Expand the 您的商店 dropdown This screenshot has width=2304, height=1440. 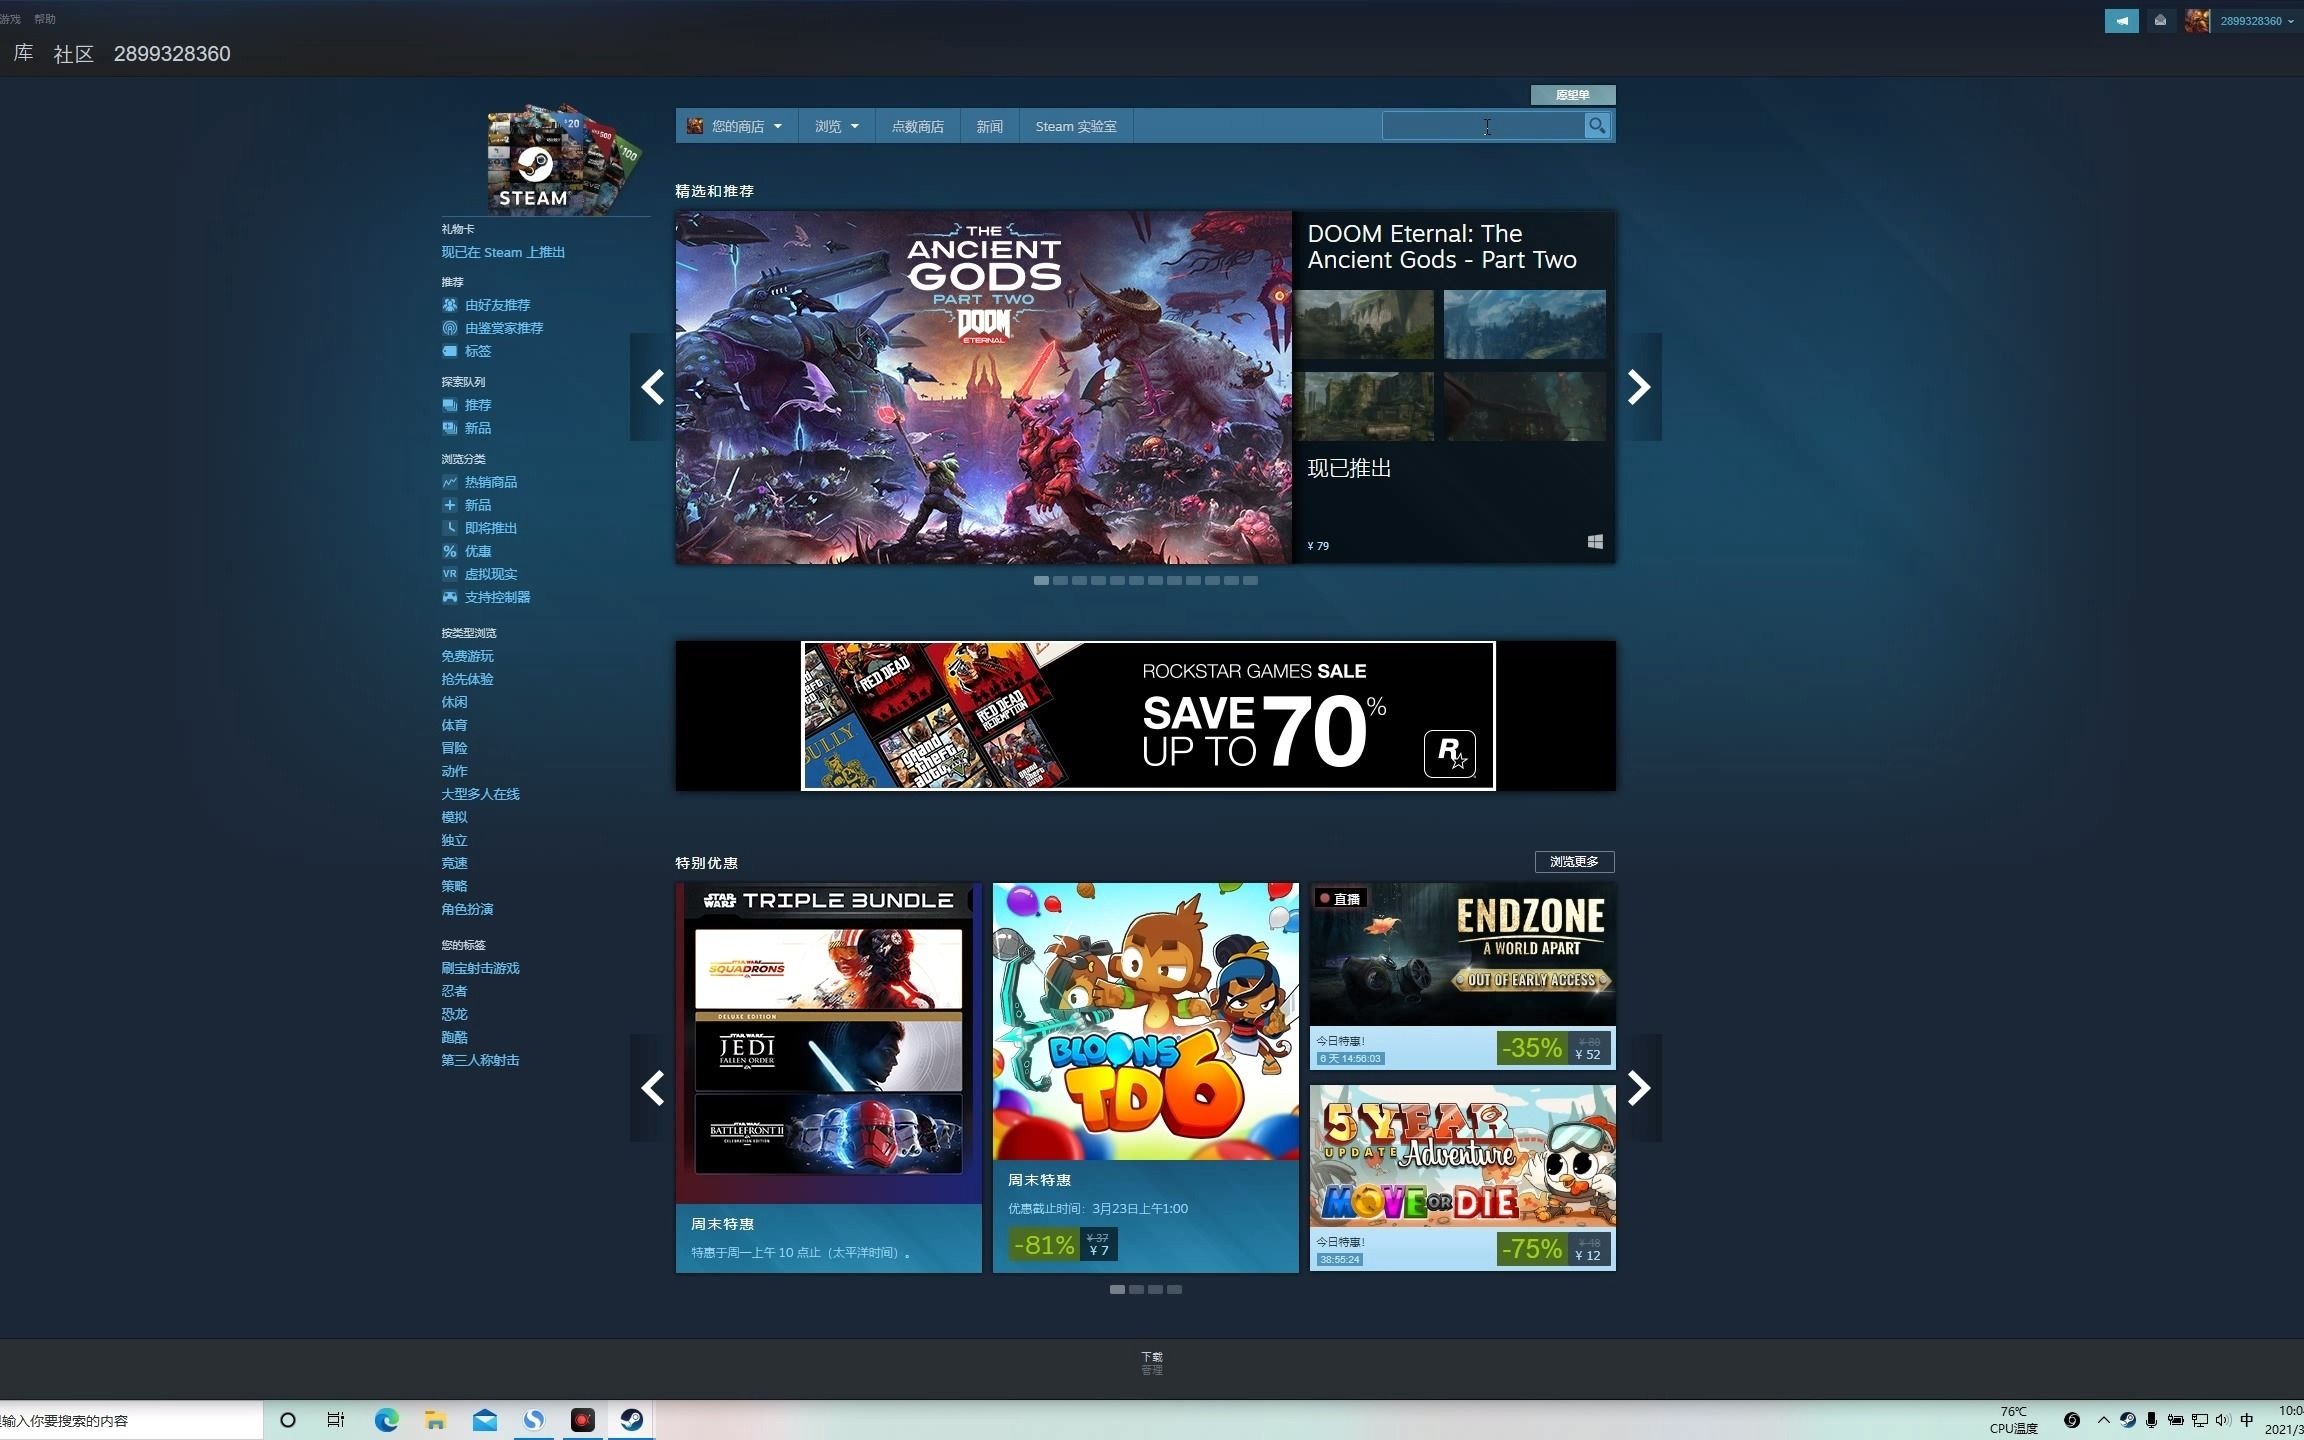pos(736,126)
